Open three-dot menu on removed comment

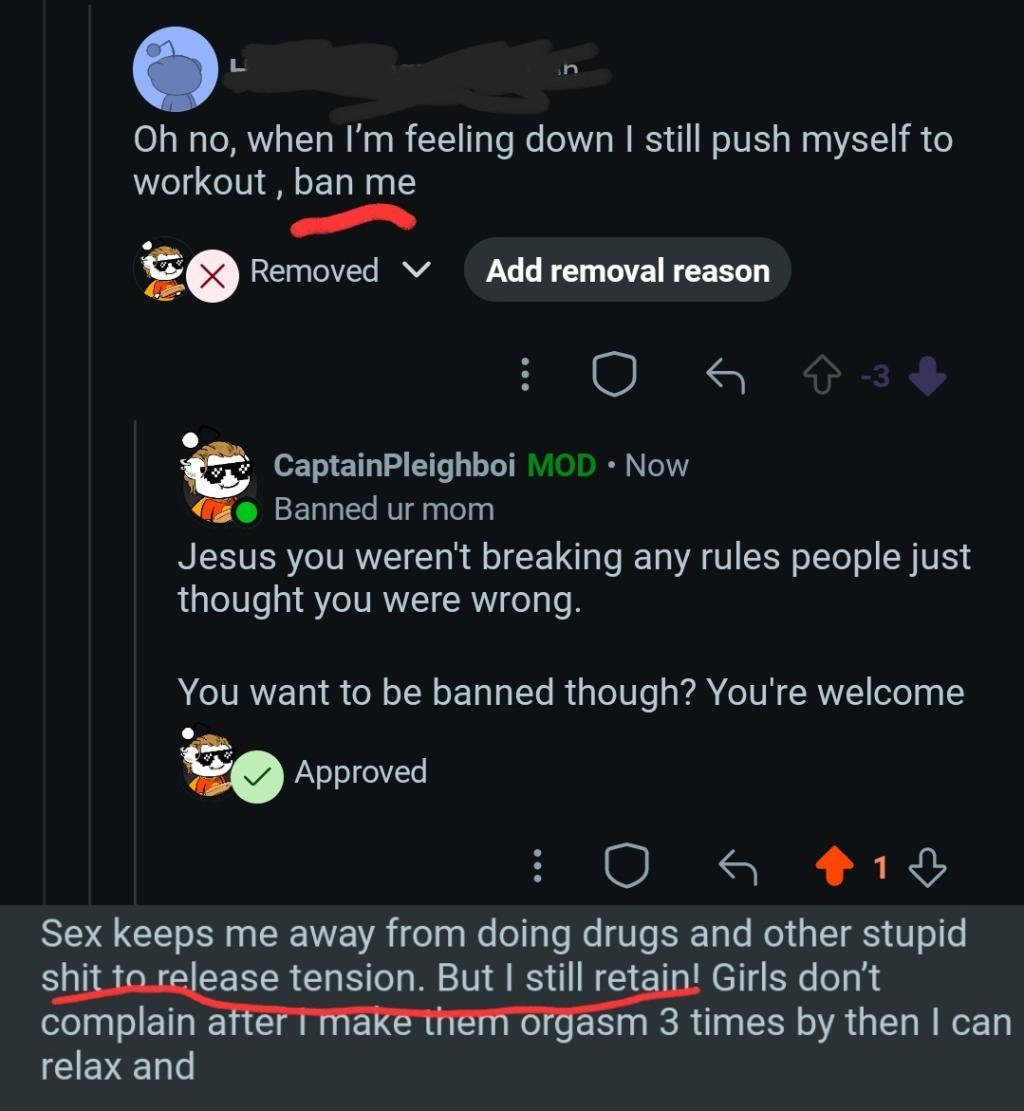(523, 374)
